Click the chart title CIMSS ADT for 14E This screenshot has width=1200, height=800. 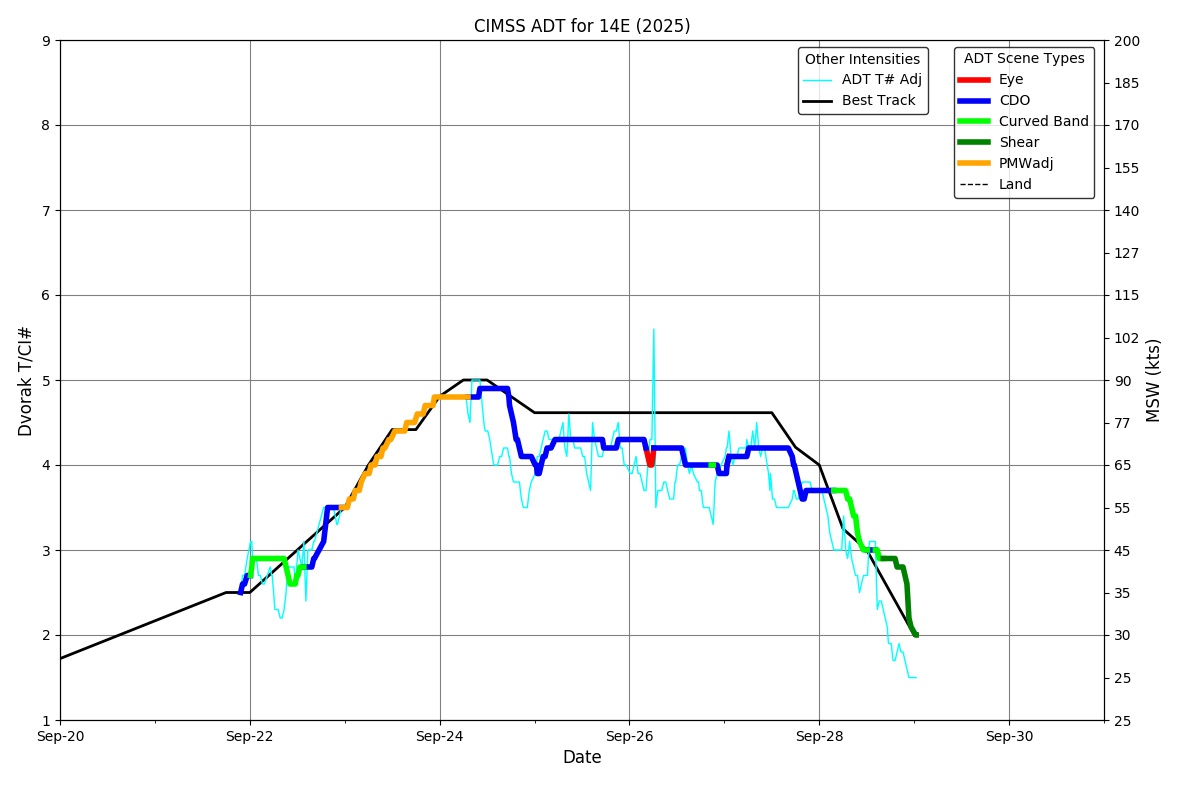(x=582, y=26)
